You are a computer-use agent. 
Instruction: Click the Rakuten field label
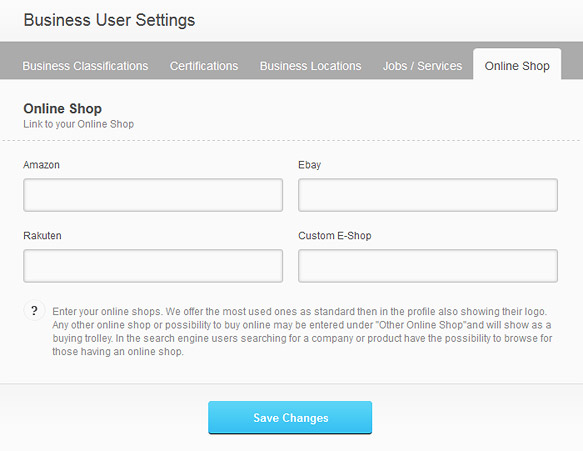[42, 235]
